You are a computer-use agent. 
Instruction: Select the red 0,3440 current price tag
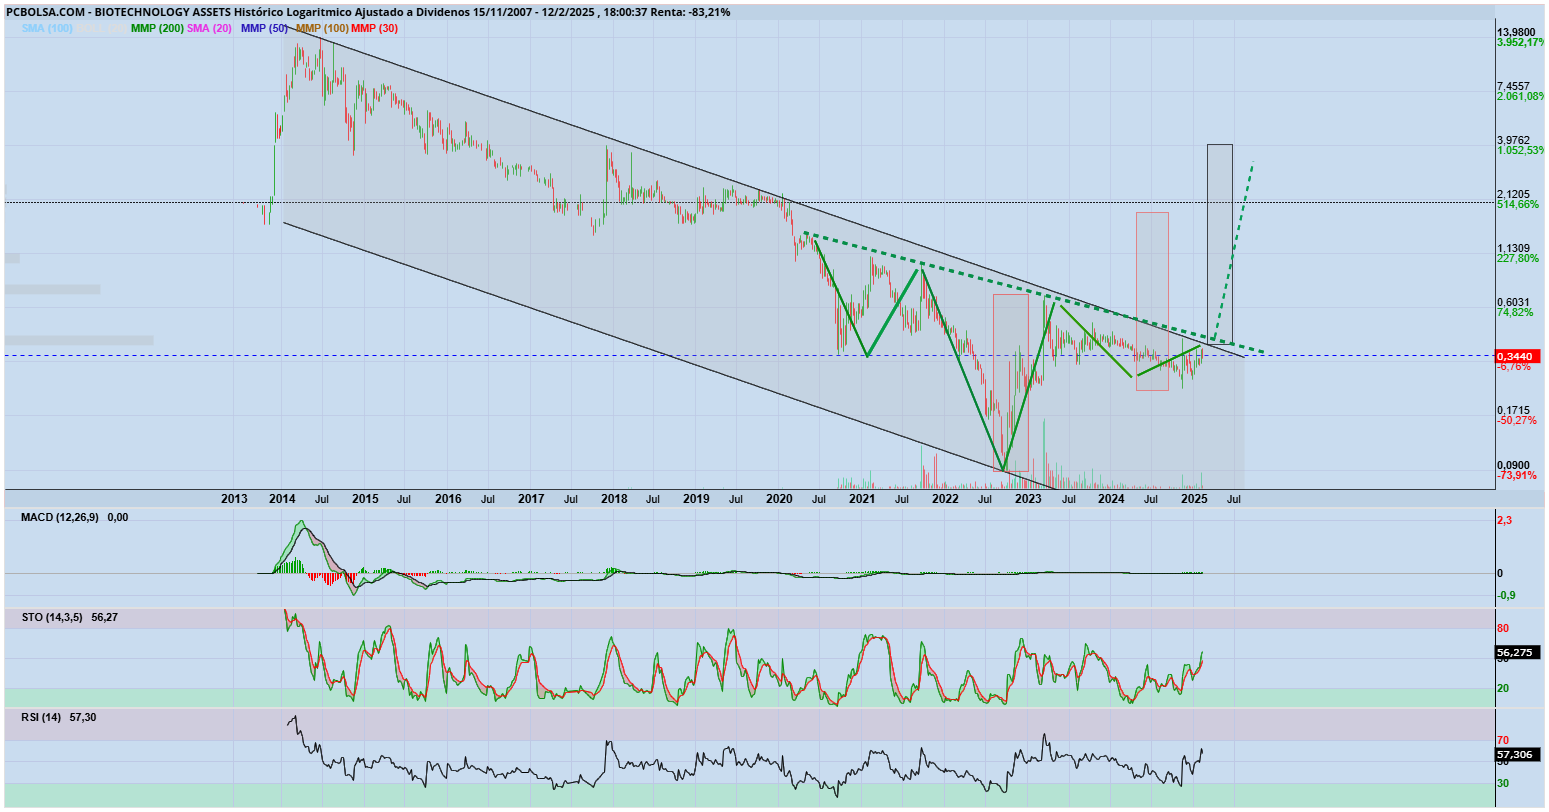(x=1515, y=356)
